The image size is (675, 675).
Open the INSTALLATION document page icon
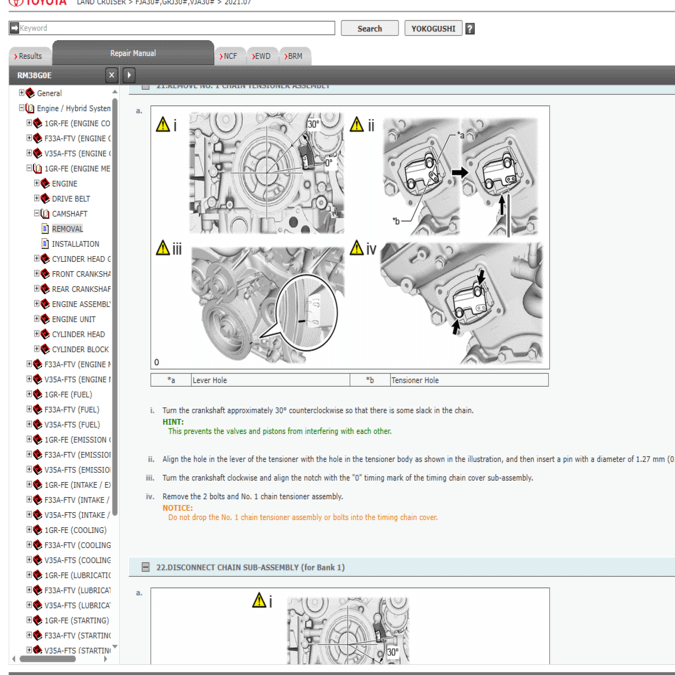[x=45, y=244]
